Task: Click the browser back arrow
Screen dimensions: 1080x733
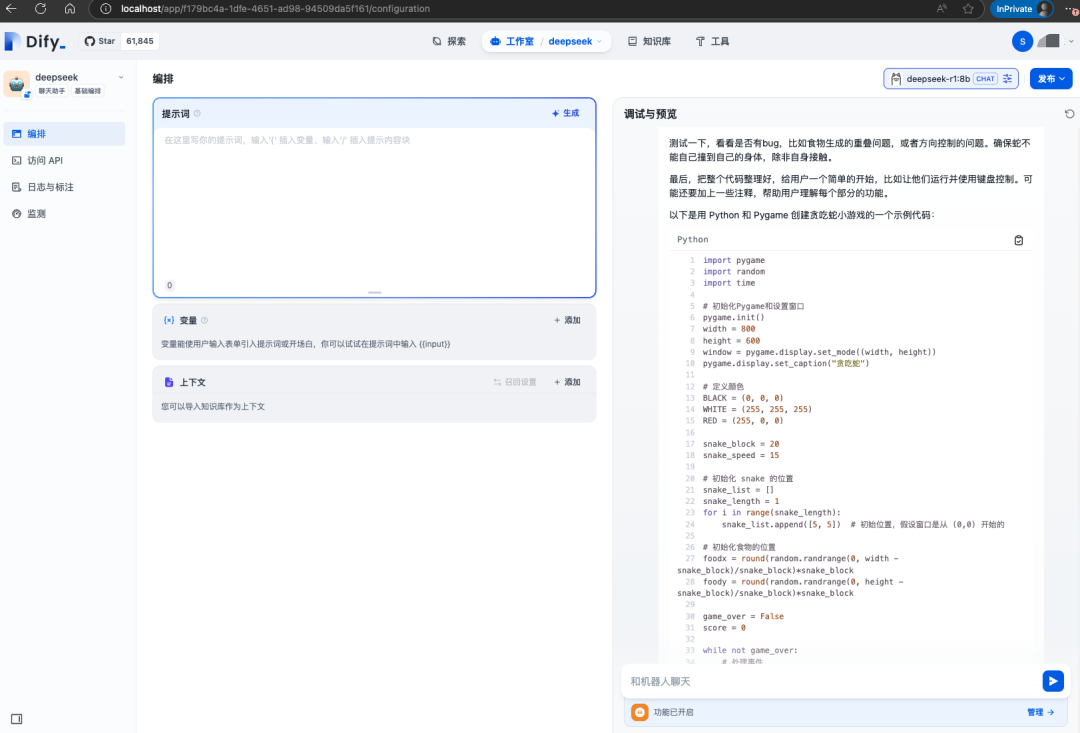Action: [x=11, y=9]
